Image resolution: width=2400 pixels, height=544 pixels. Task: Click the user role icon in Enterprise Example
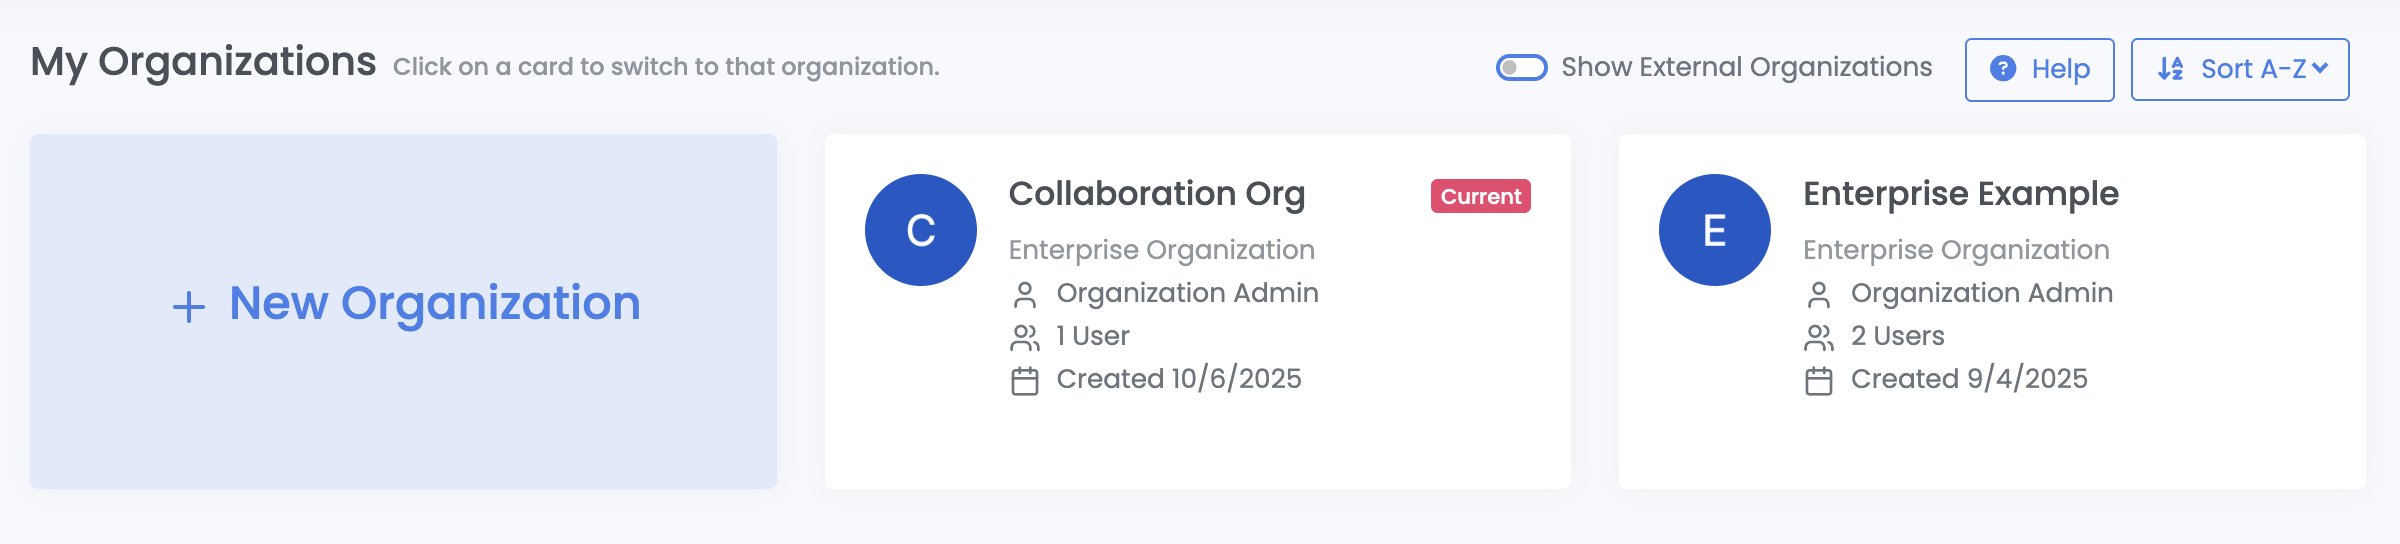coord(1819,295)
